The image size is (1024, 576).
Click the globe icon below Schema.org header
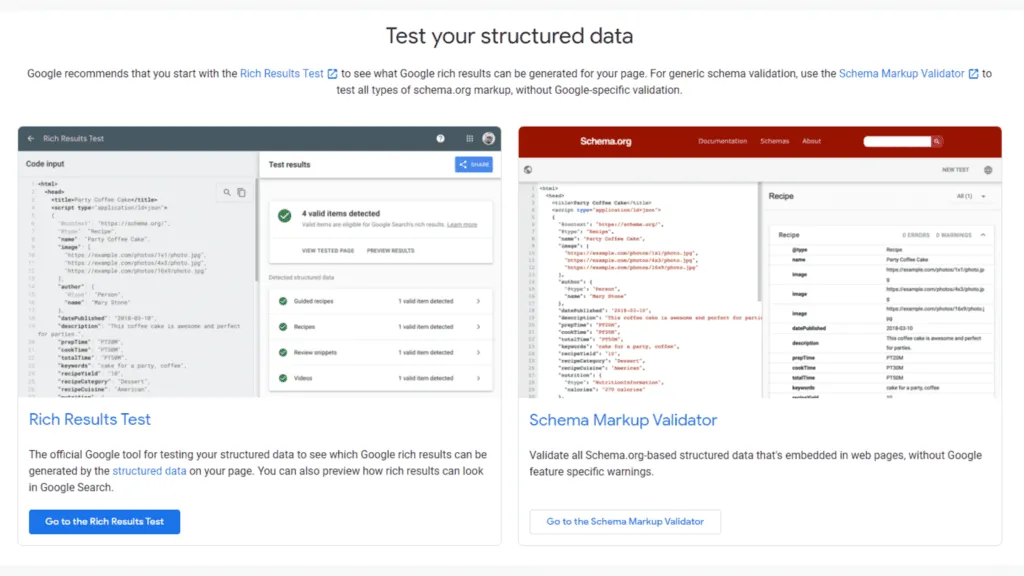click(528, 170)
